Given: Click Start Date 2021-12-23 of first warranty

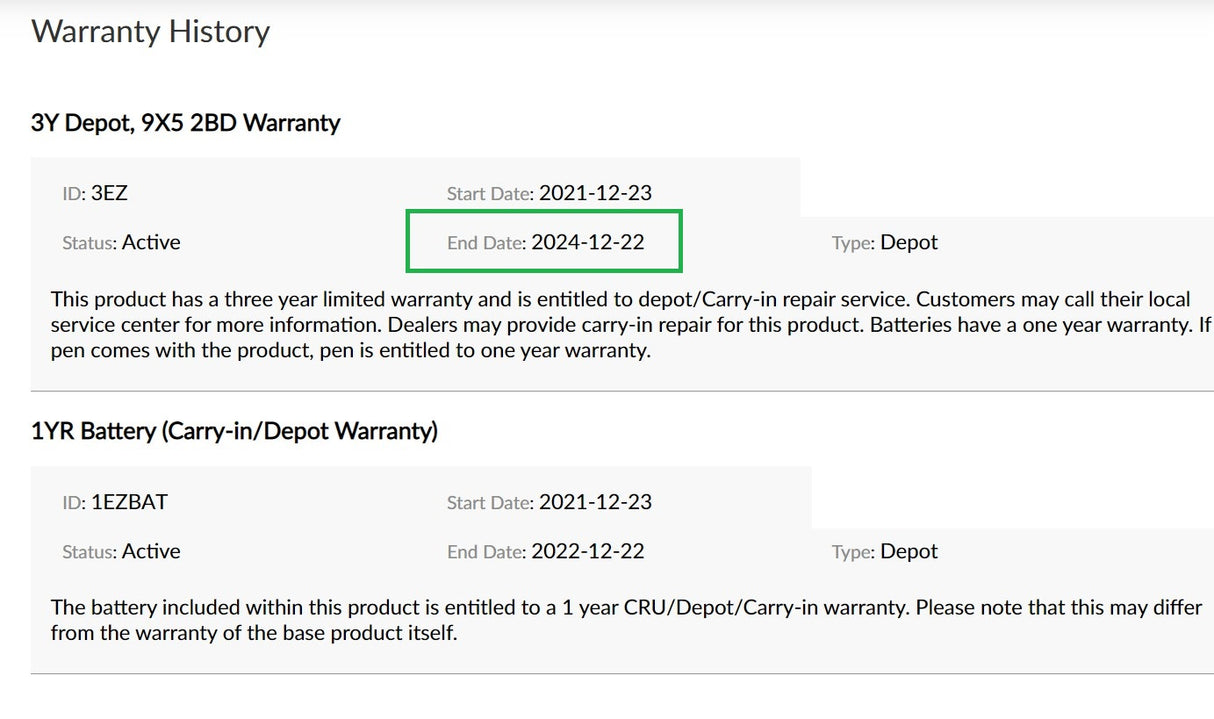Looking at the screenshot, I should click(596, 193).
